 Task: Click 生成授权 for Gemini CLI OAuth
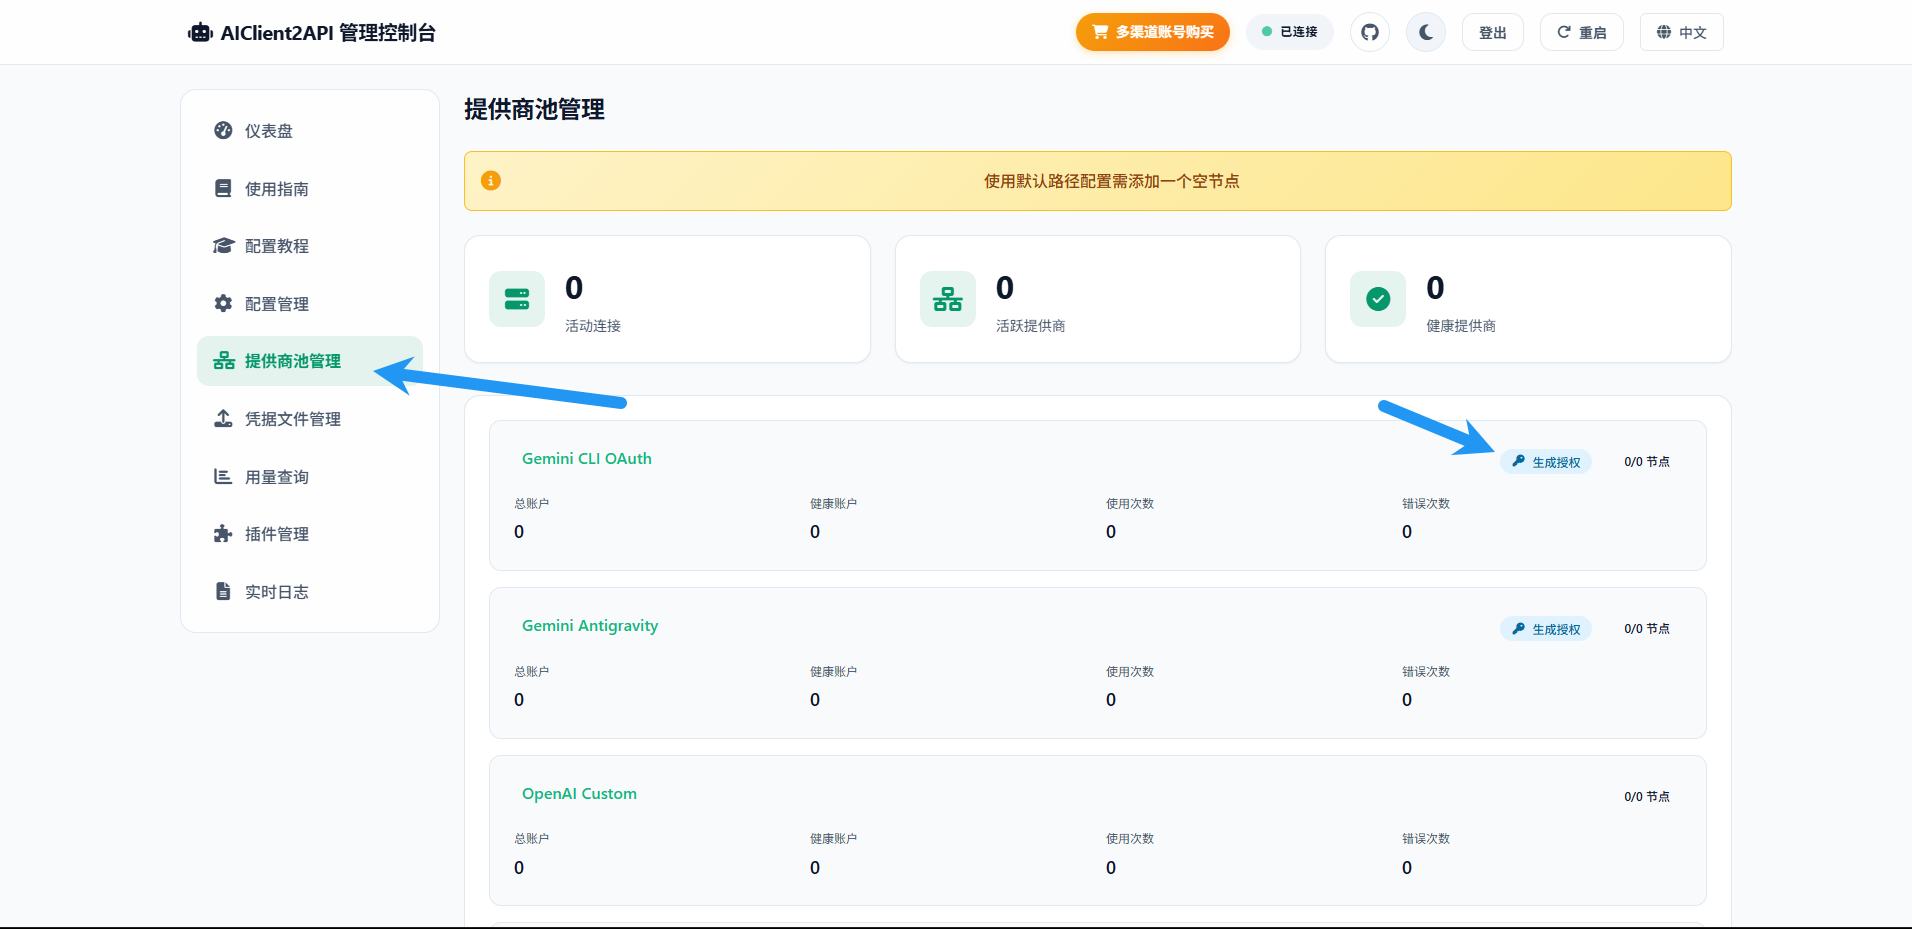1545,462
